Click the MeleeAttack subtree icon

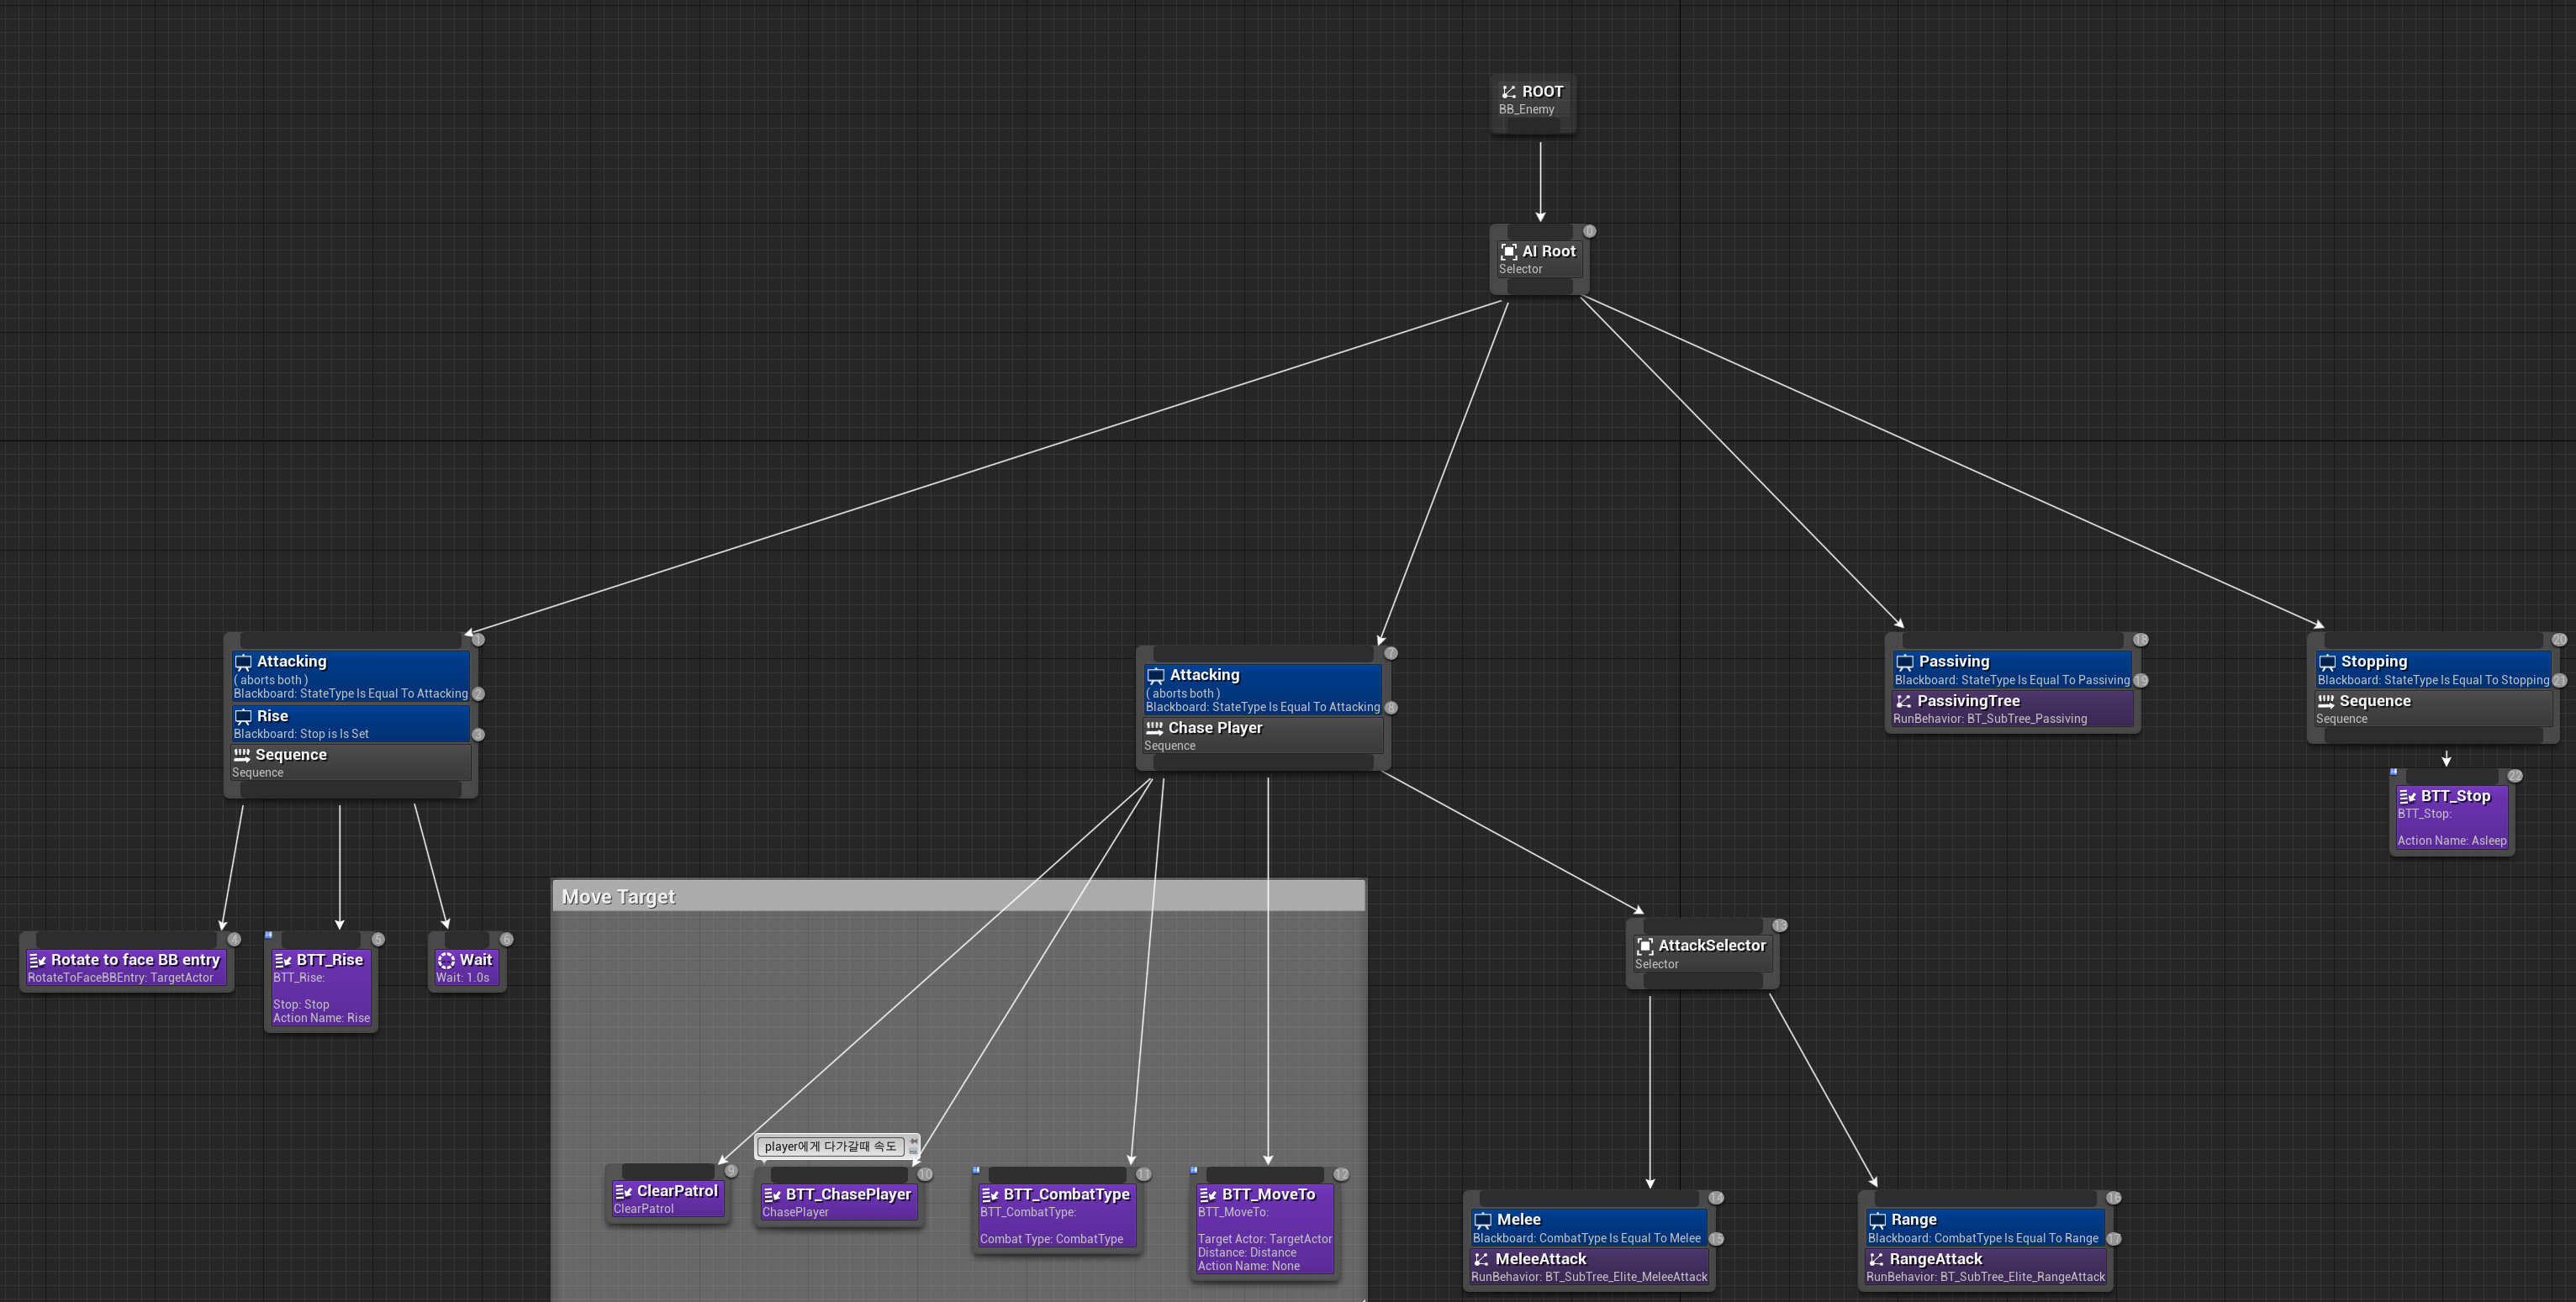pyautogui.click(x=1482, y=1260)
